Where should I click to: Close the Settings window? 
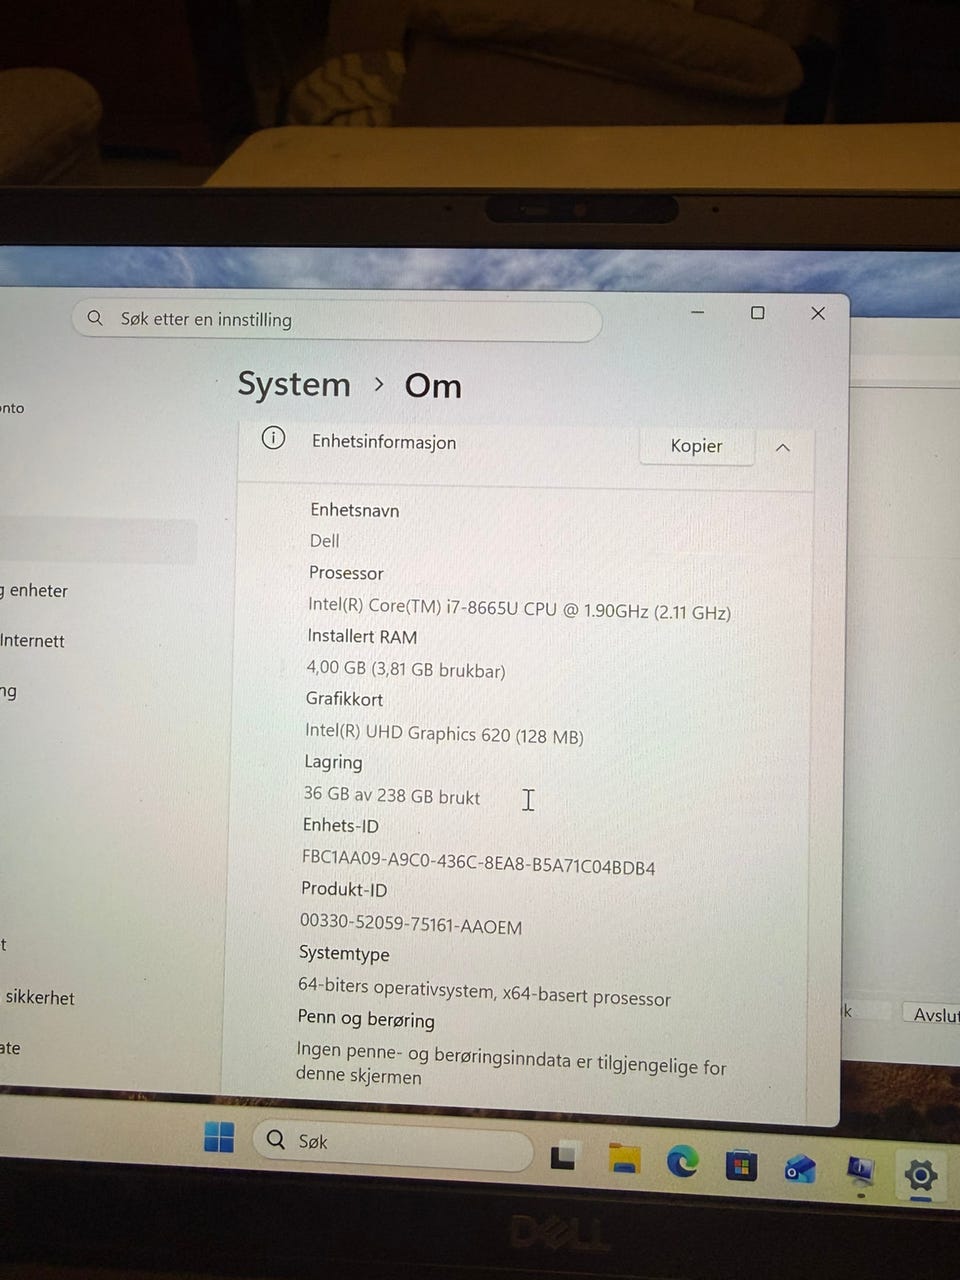(x=818, y=314)
